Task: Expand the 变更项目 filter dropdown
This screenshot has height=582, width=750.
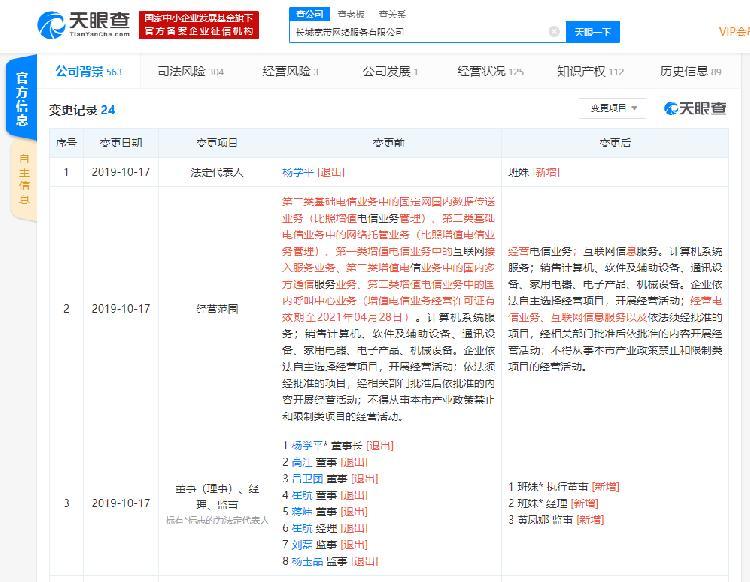Action: click(613, 109)
